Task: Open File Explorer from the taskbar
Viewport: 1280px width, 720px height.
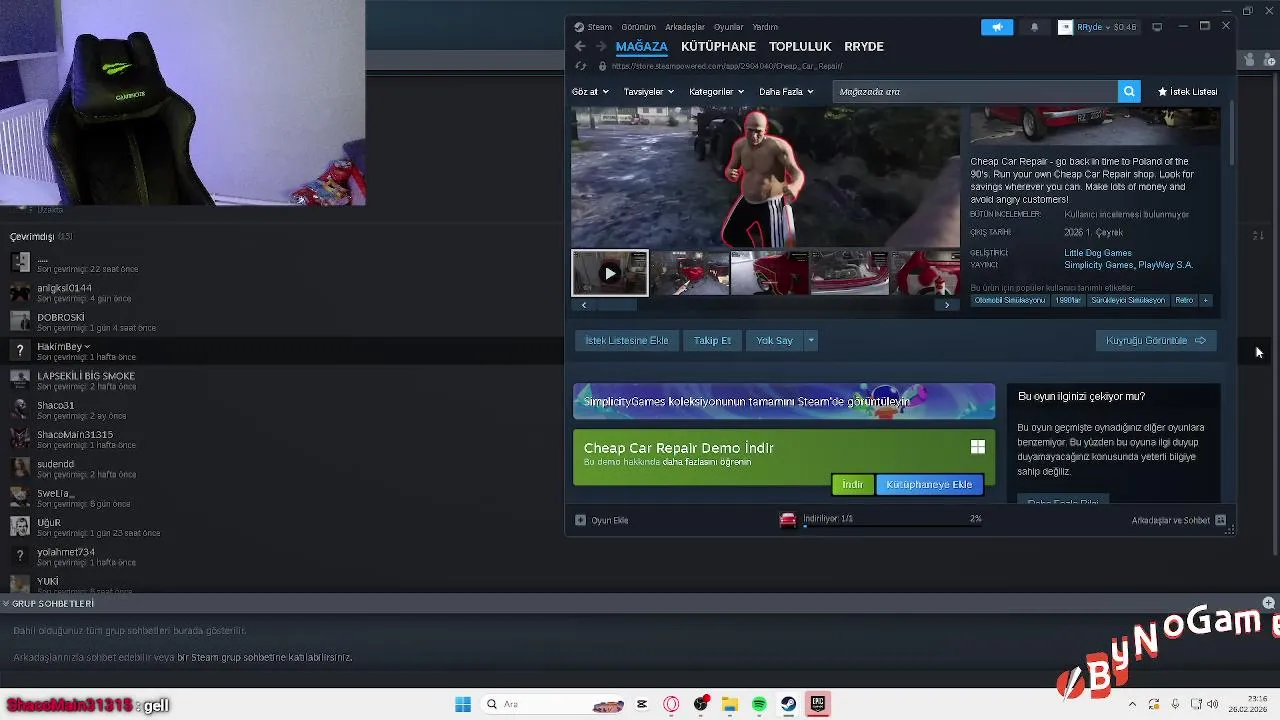Action: pyautogui.click(x=730, y=704)
